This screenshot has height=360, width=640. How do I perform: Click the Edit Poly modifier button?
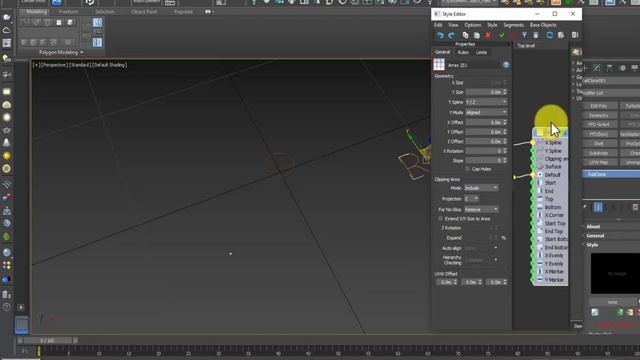(x=599, y=106)
